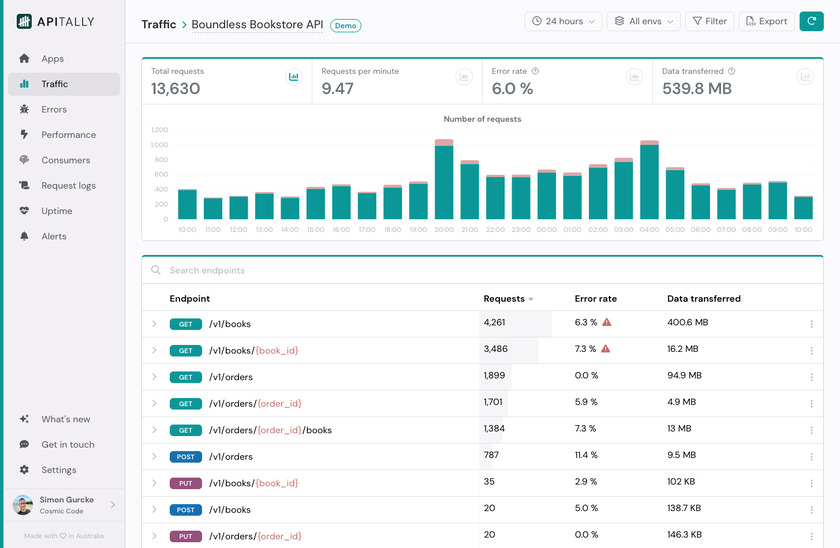Open the Uptime monitoring section
This screenshot has width=840, height=548.
pyautogui.click(x=57, y=211)
